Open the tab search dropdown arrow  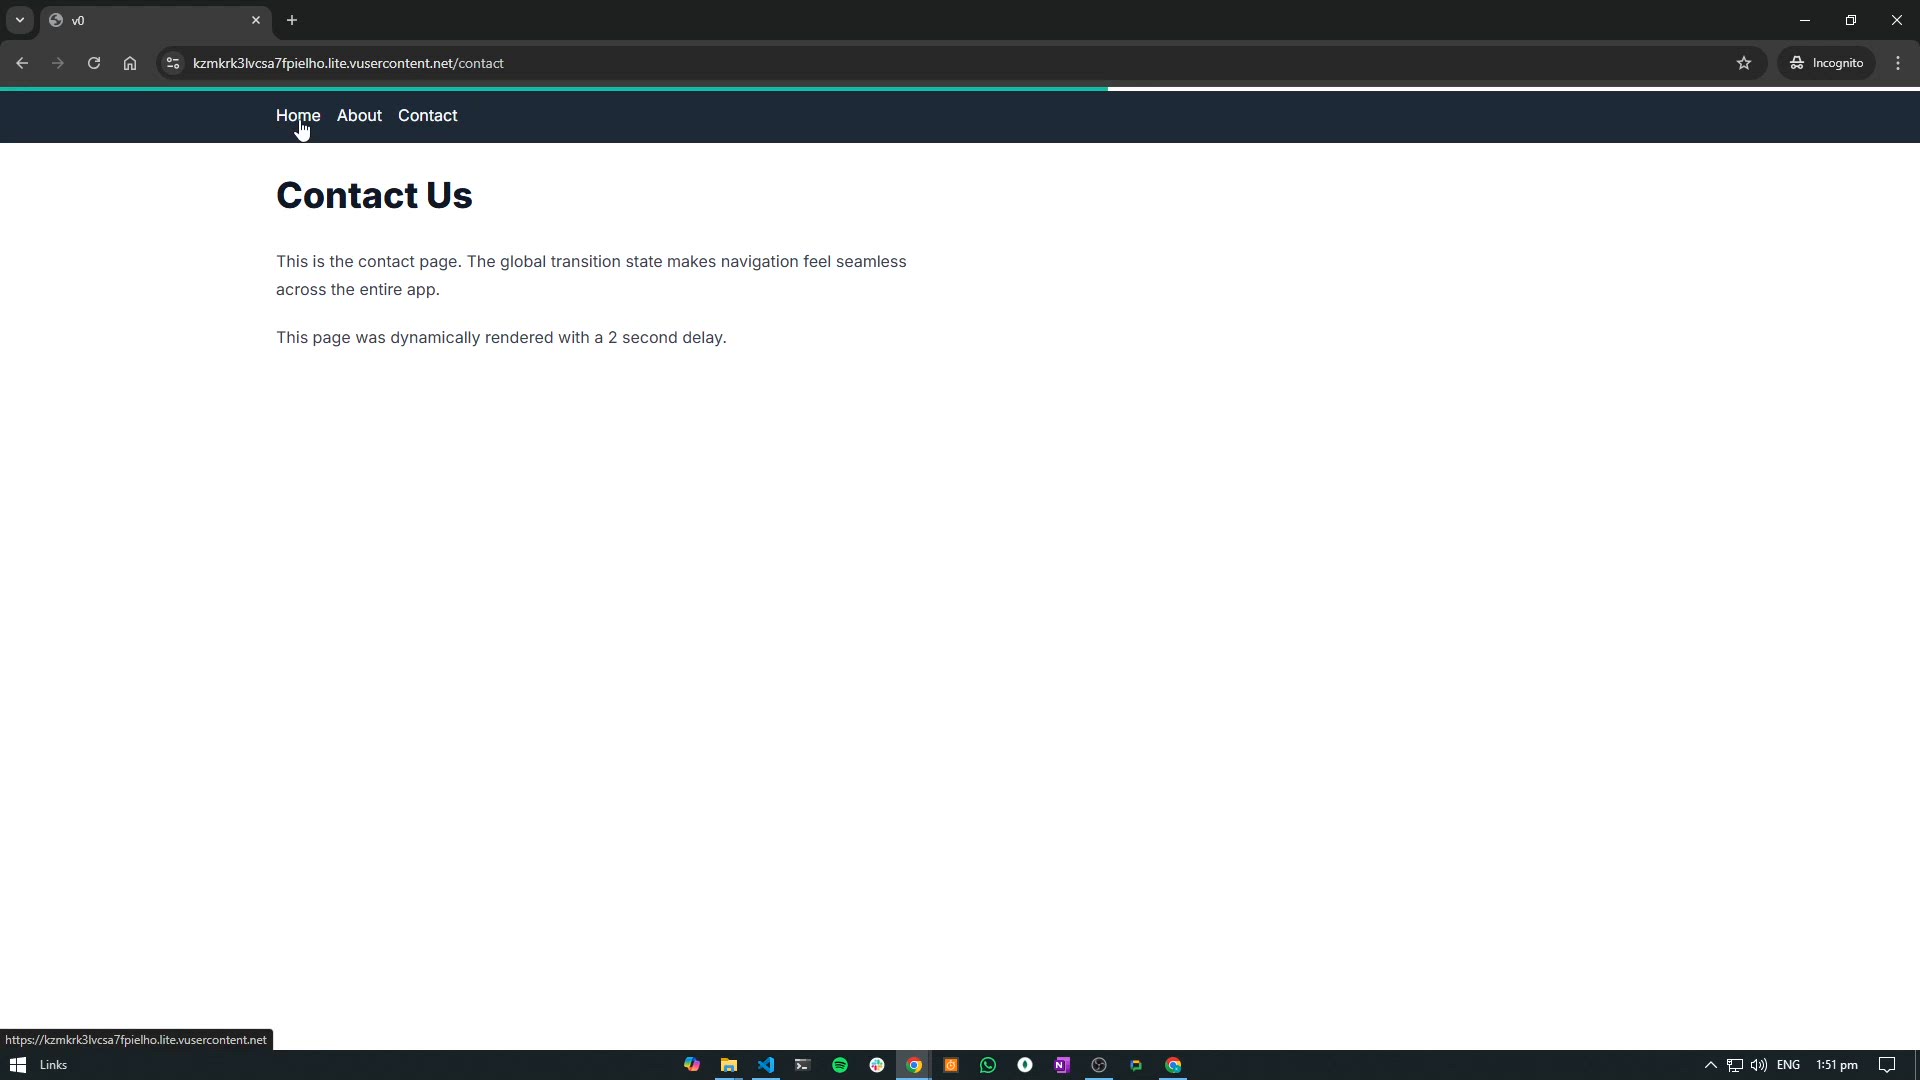click(x=19, y=20)
